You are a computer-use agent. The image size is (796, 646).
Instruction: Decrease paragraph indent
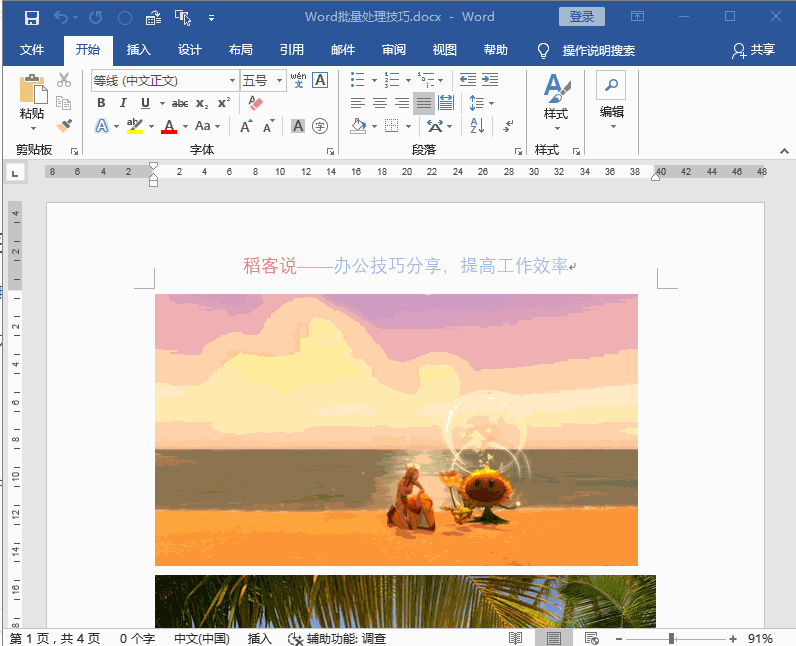click(x=468, y=80)
